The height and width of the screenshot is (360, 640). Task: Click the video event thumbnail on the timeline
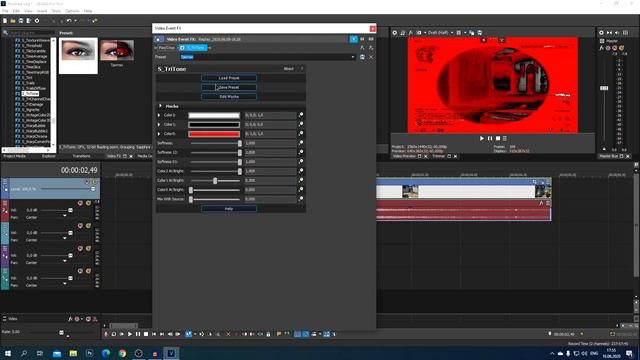click(x=410, y=191)
